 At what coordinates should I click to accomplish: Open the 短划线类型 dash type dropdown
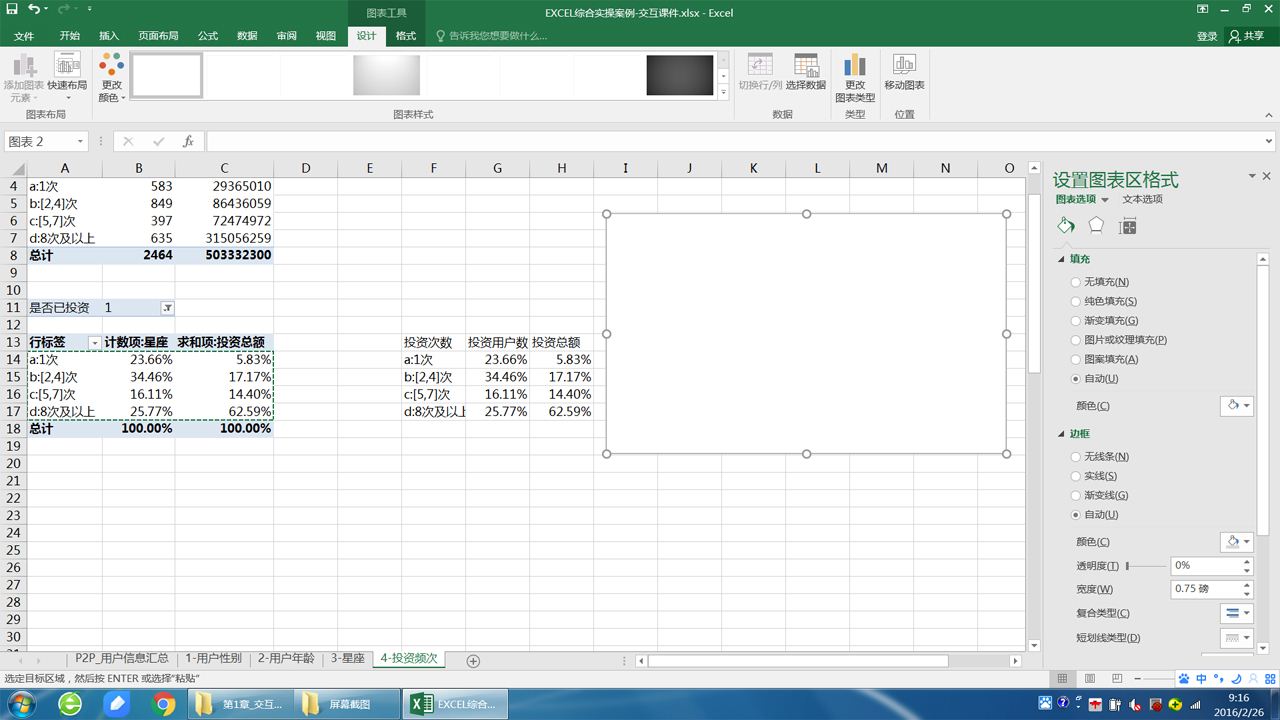coord(1237,637)
